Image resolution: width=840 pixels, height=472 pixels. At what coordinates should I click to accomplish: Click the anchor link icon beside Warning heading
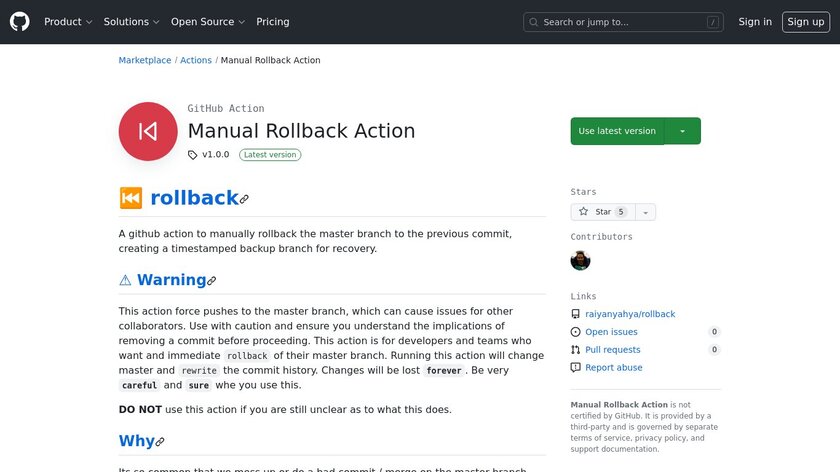pyautogui.click(x=211, y=281)
